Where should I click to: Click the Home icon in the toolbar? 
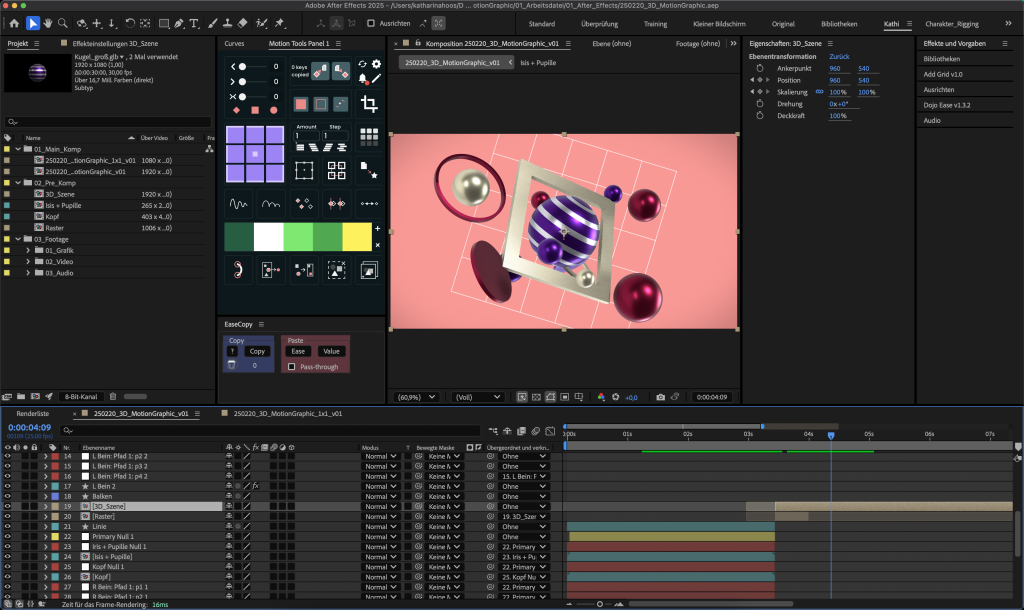[x=14, y=23]
